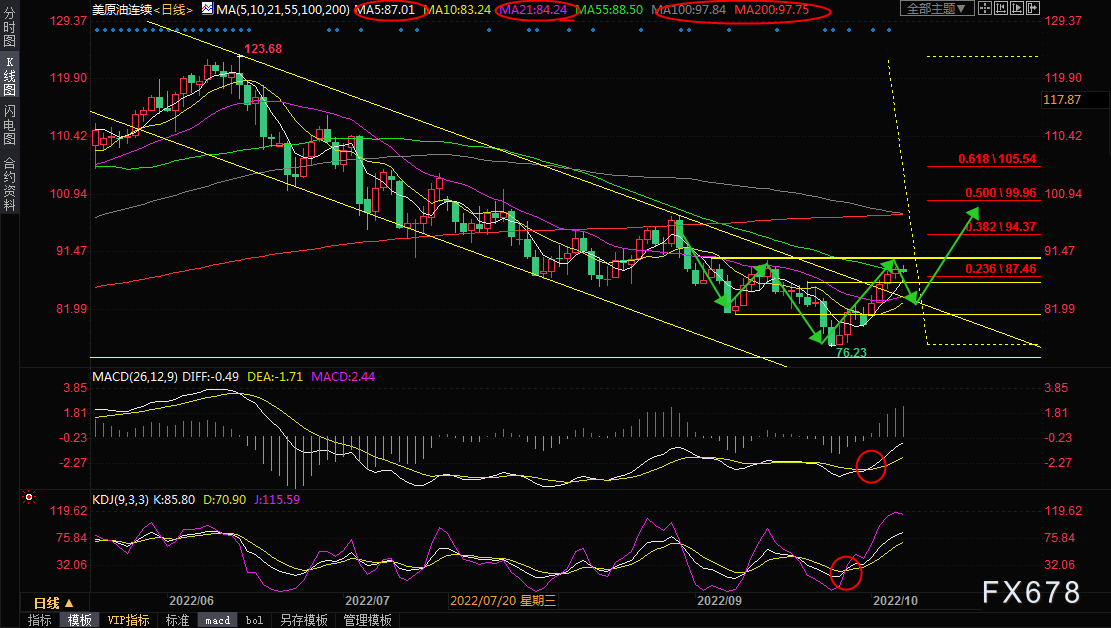Click the J:115.59 value
The height and width of the screenshot is (628, 1111).
click(x=276, y=499)
